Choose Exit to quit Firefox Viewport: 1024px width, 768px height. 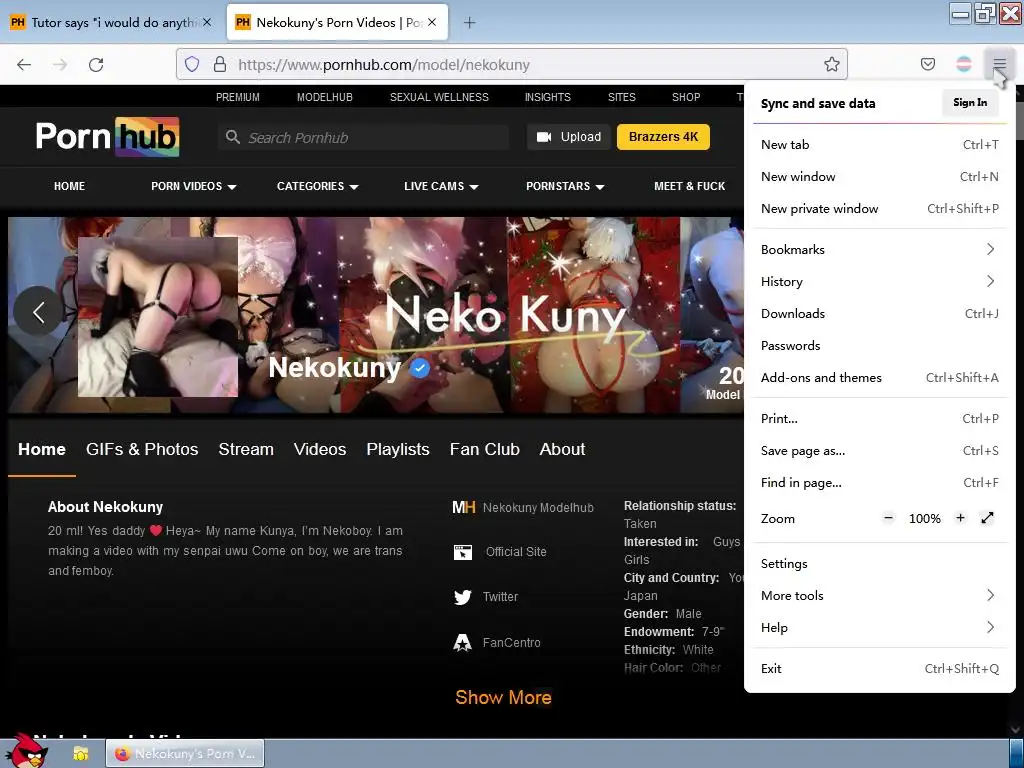click(x=880, y=669)
